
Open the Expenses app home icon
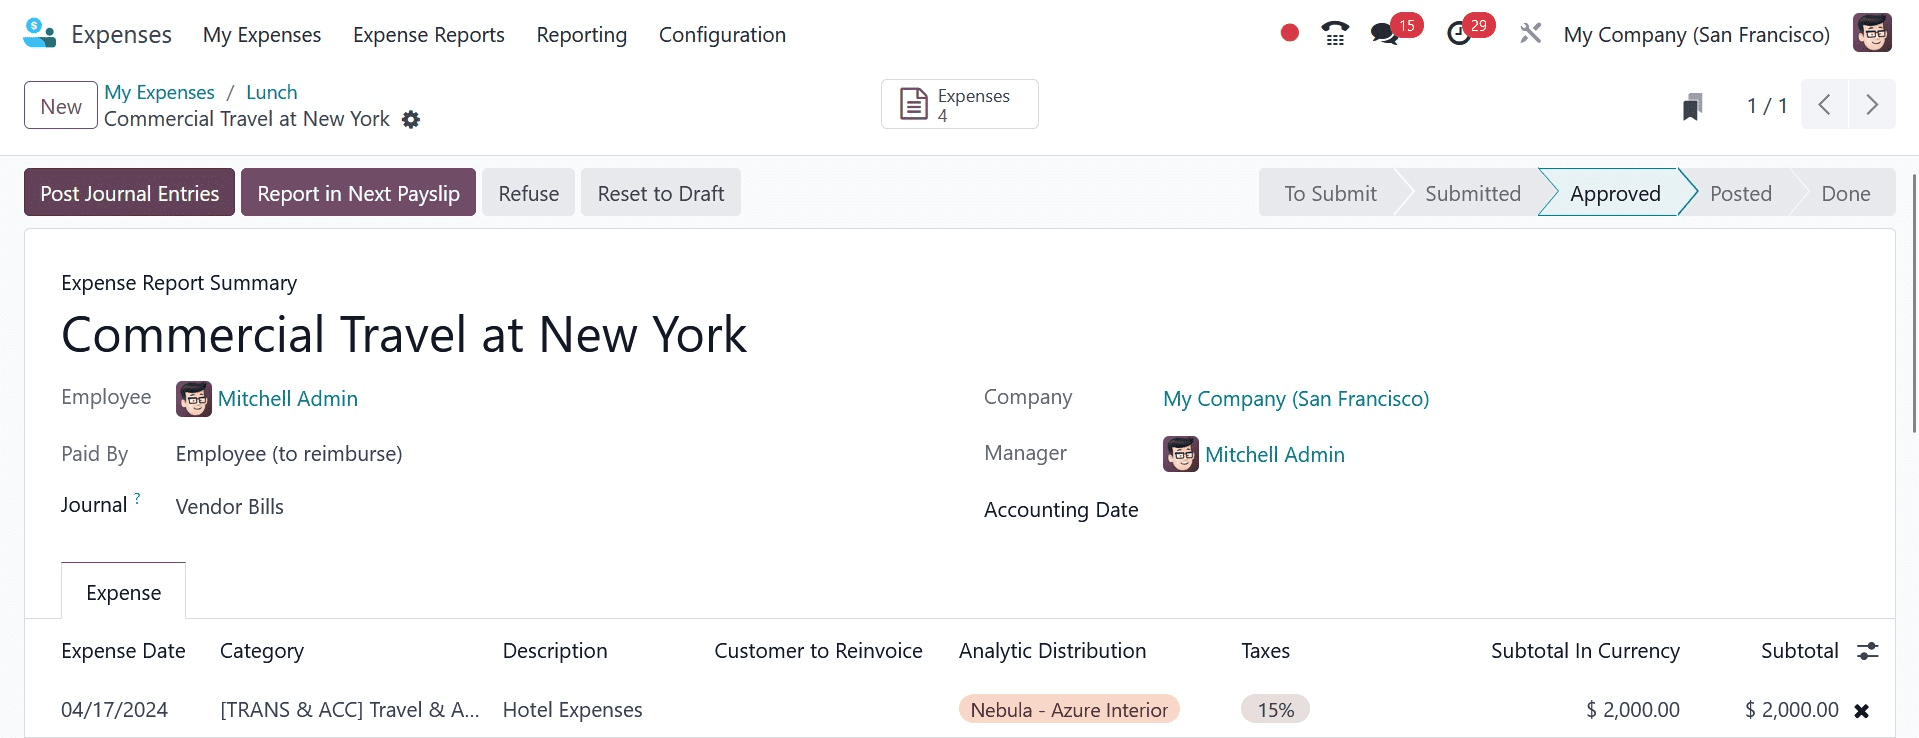coord(39,33)
